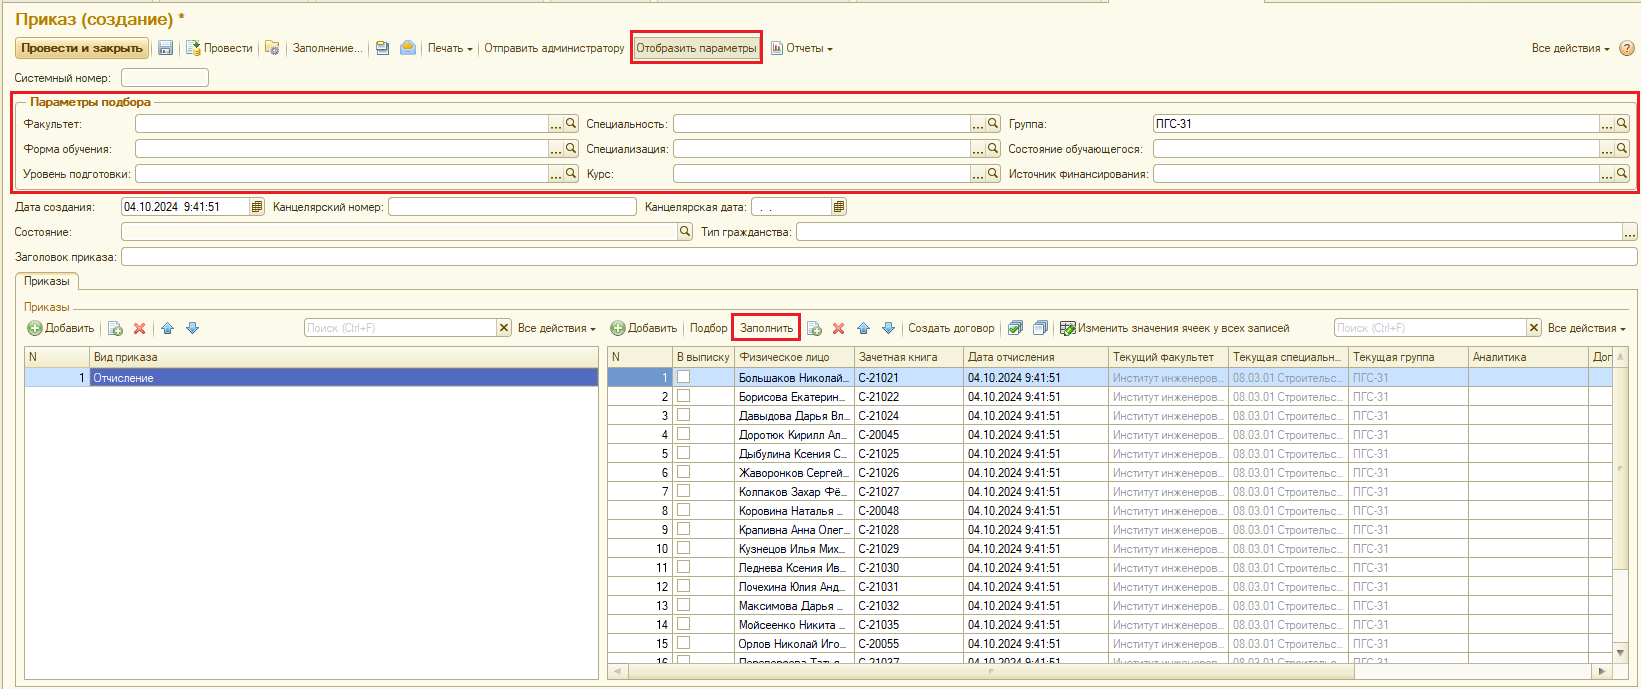The height and width of the screenshot is (689, 1641).
Task: Toggle Отобразить параметры button
Action: click(x=696, y=48)
